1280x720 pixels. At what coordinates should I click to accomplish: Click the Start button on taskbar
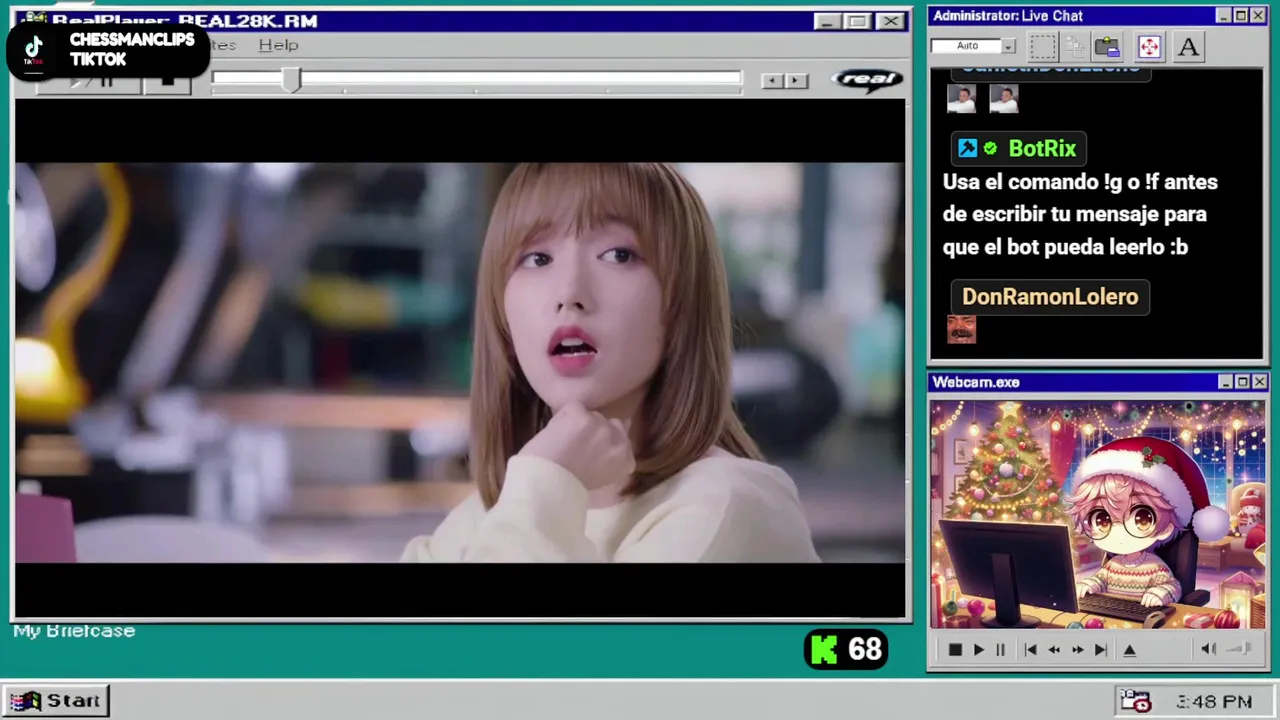(56, 701)
